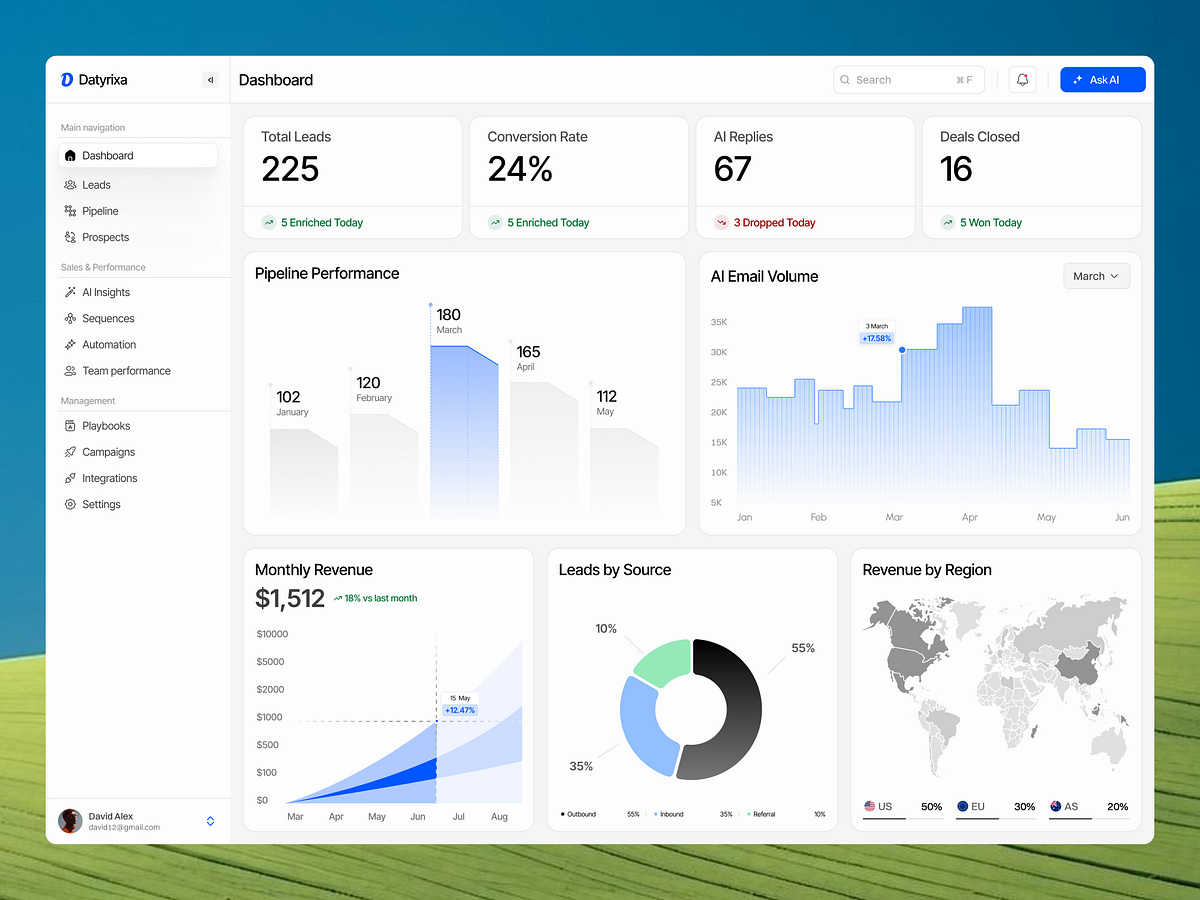Click the Prospects icon in sidebar

[70, 237]
